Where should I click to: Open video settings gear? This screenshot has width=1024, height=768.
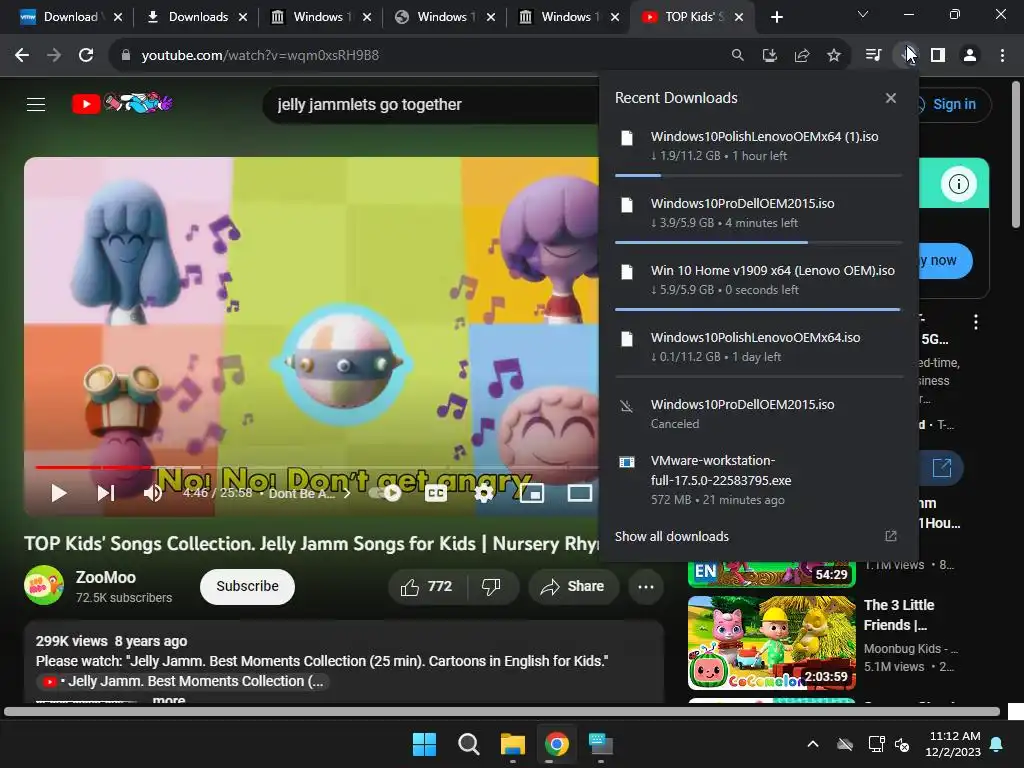(x=484, y=493)
